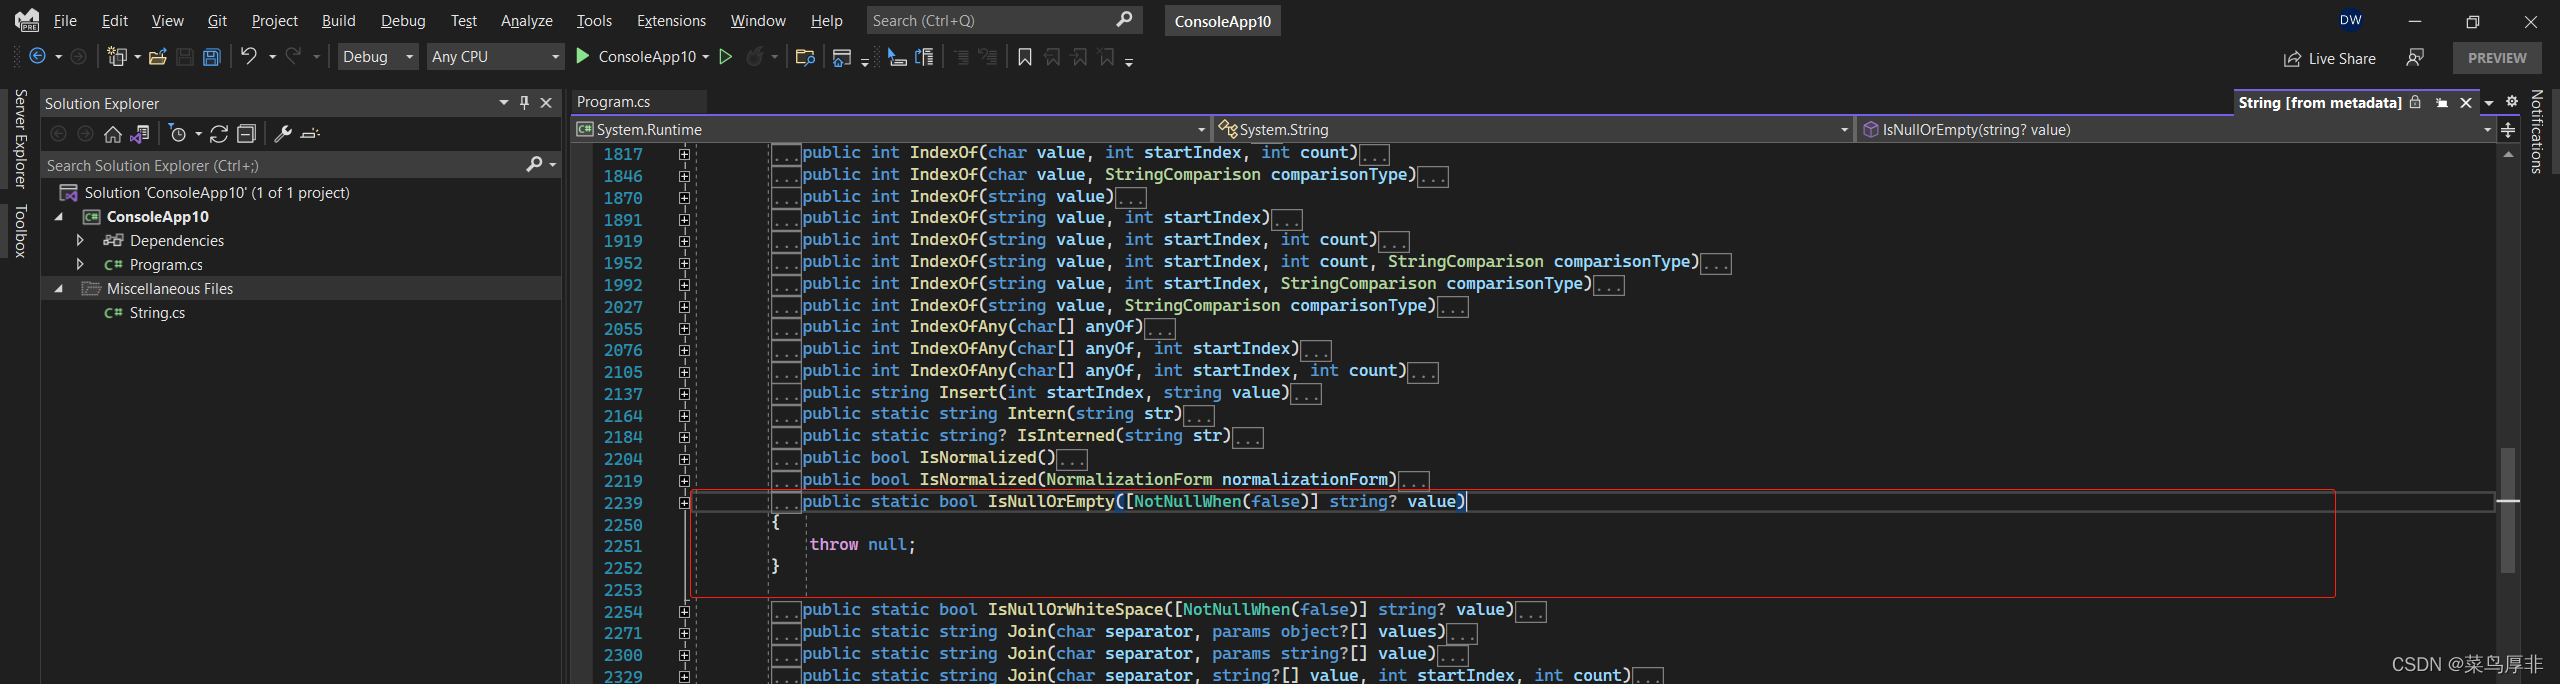
Task: Toggle bookmark on current line
Action: click(x=1024, y=57)
